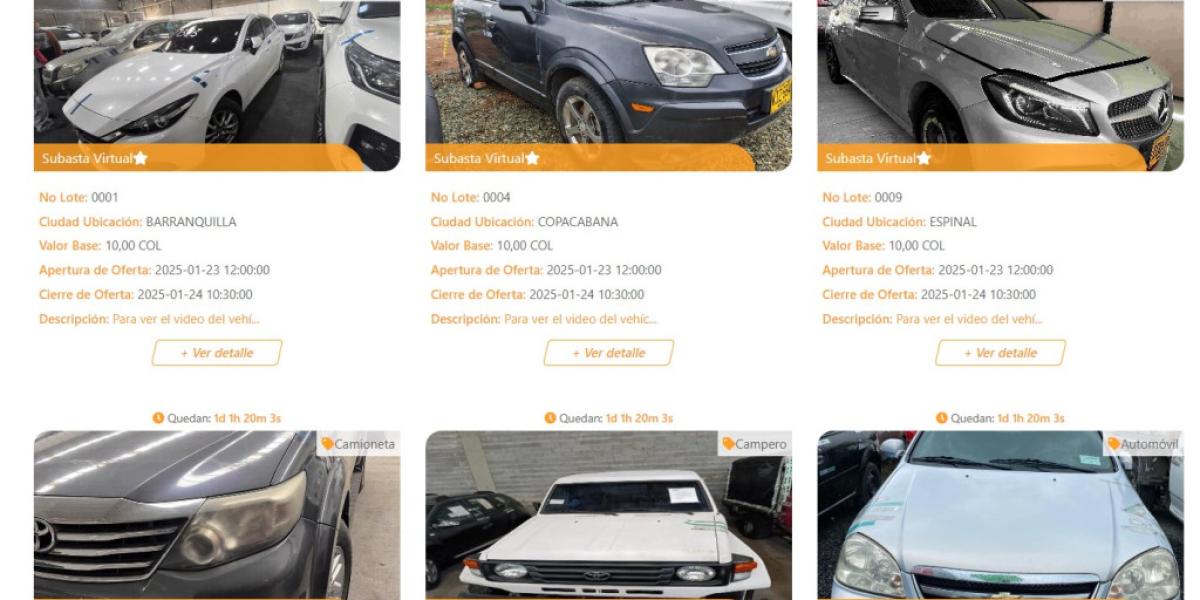Open Ver detalle for the Espinal lot

coord(1001,353)
